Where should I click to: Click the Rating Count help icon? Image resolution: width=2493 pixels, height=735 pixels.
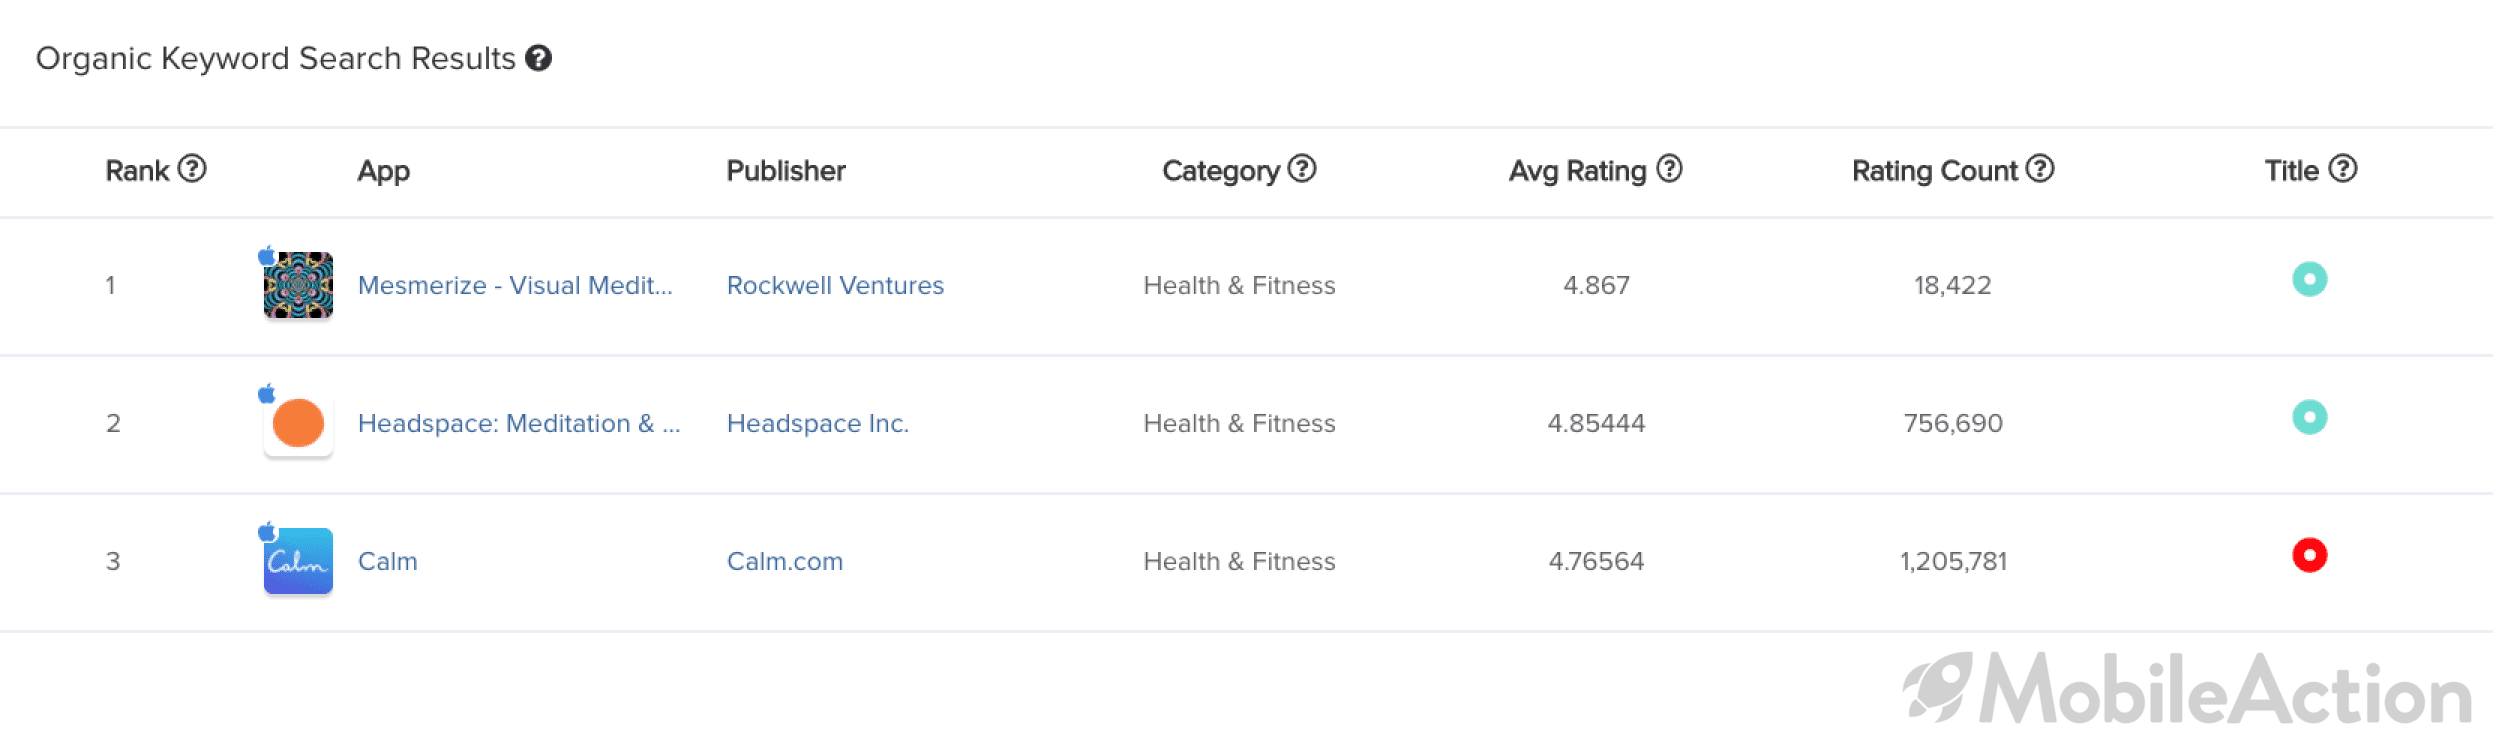point(2039,168)
